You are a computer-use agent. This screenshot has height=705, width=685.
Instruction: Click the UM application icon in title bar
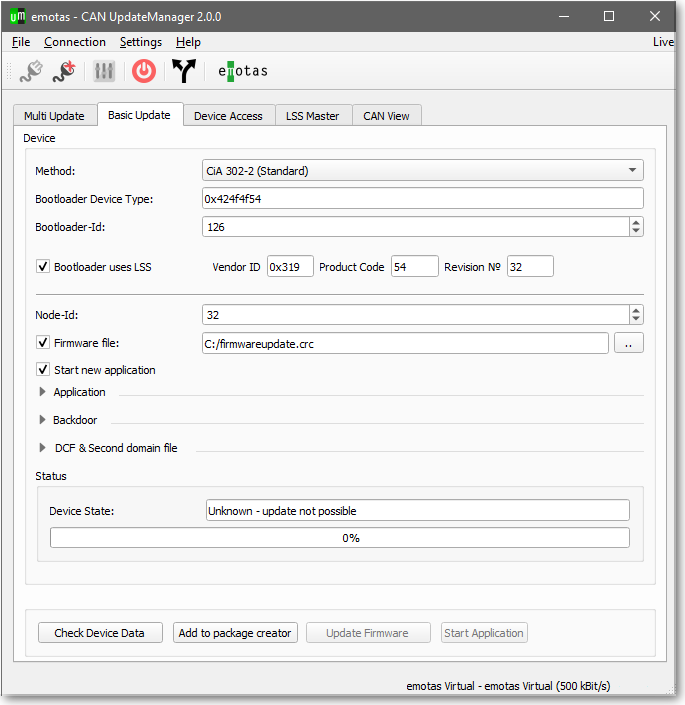point(17,16)
